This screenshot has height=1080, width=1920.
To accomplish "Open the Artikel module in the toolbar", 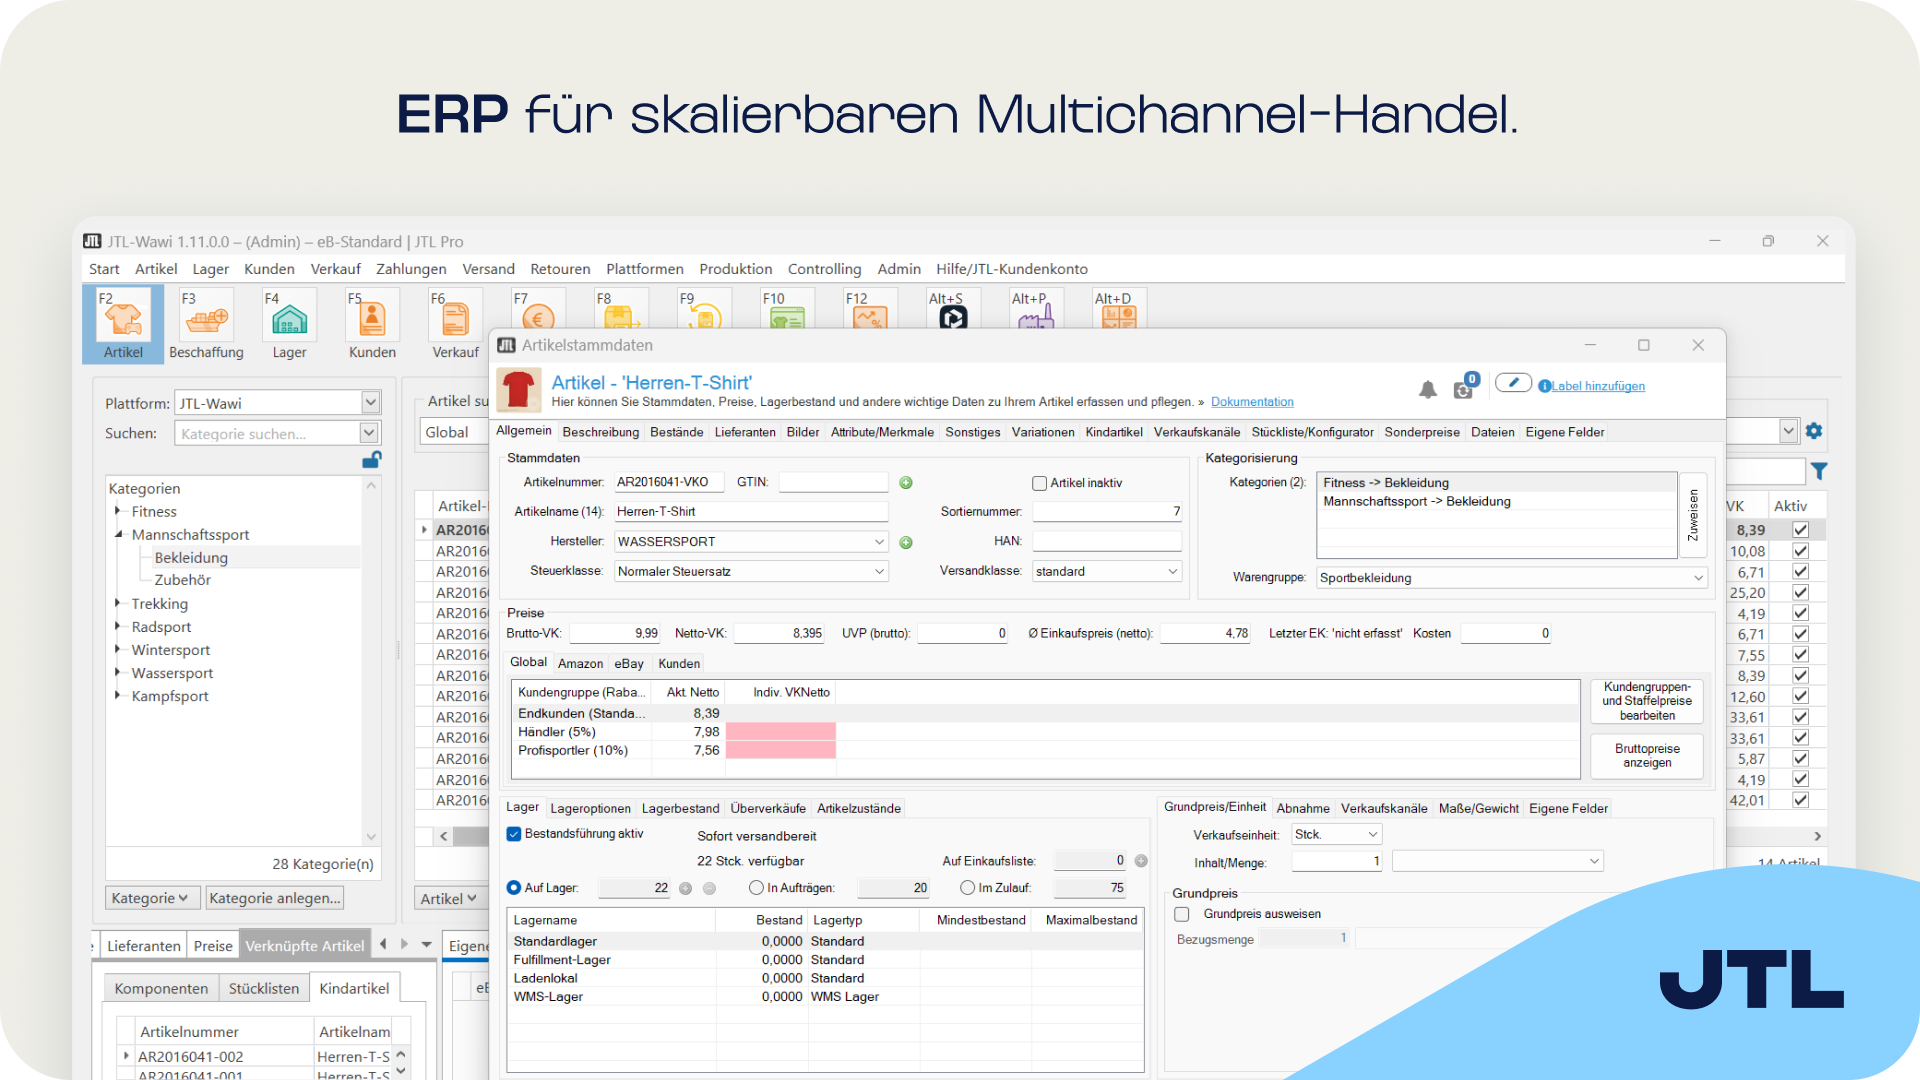I will [123, 325].
